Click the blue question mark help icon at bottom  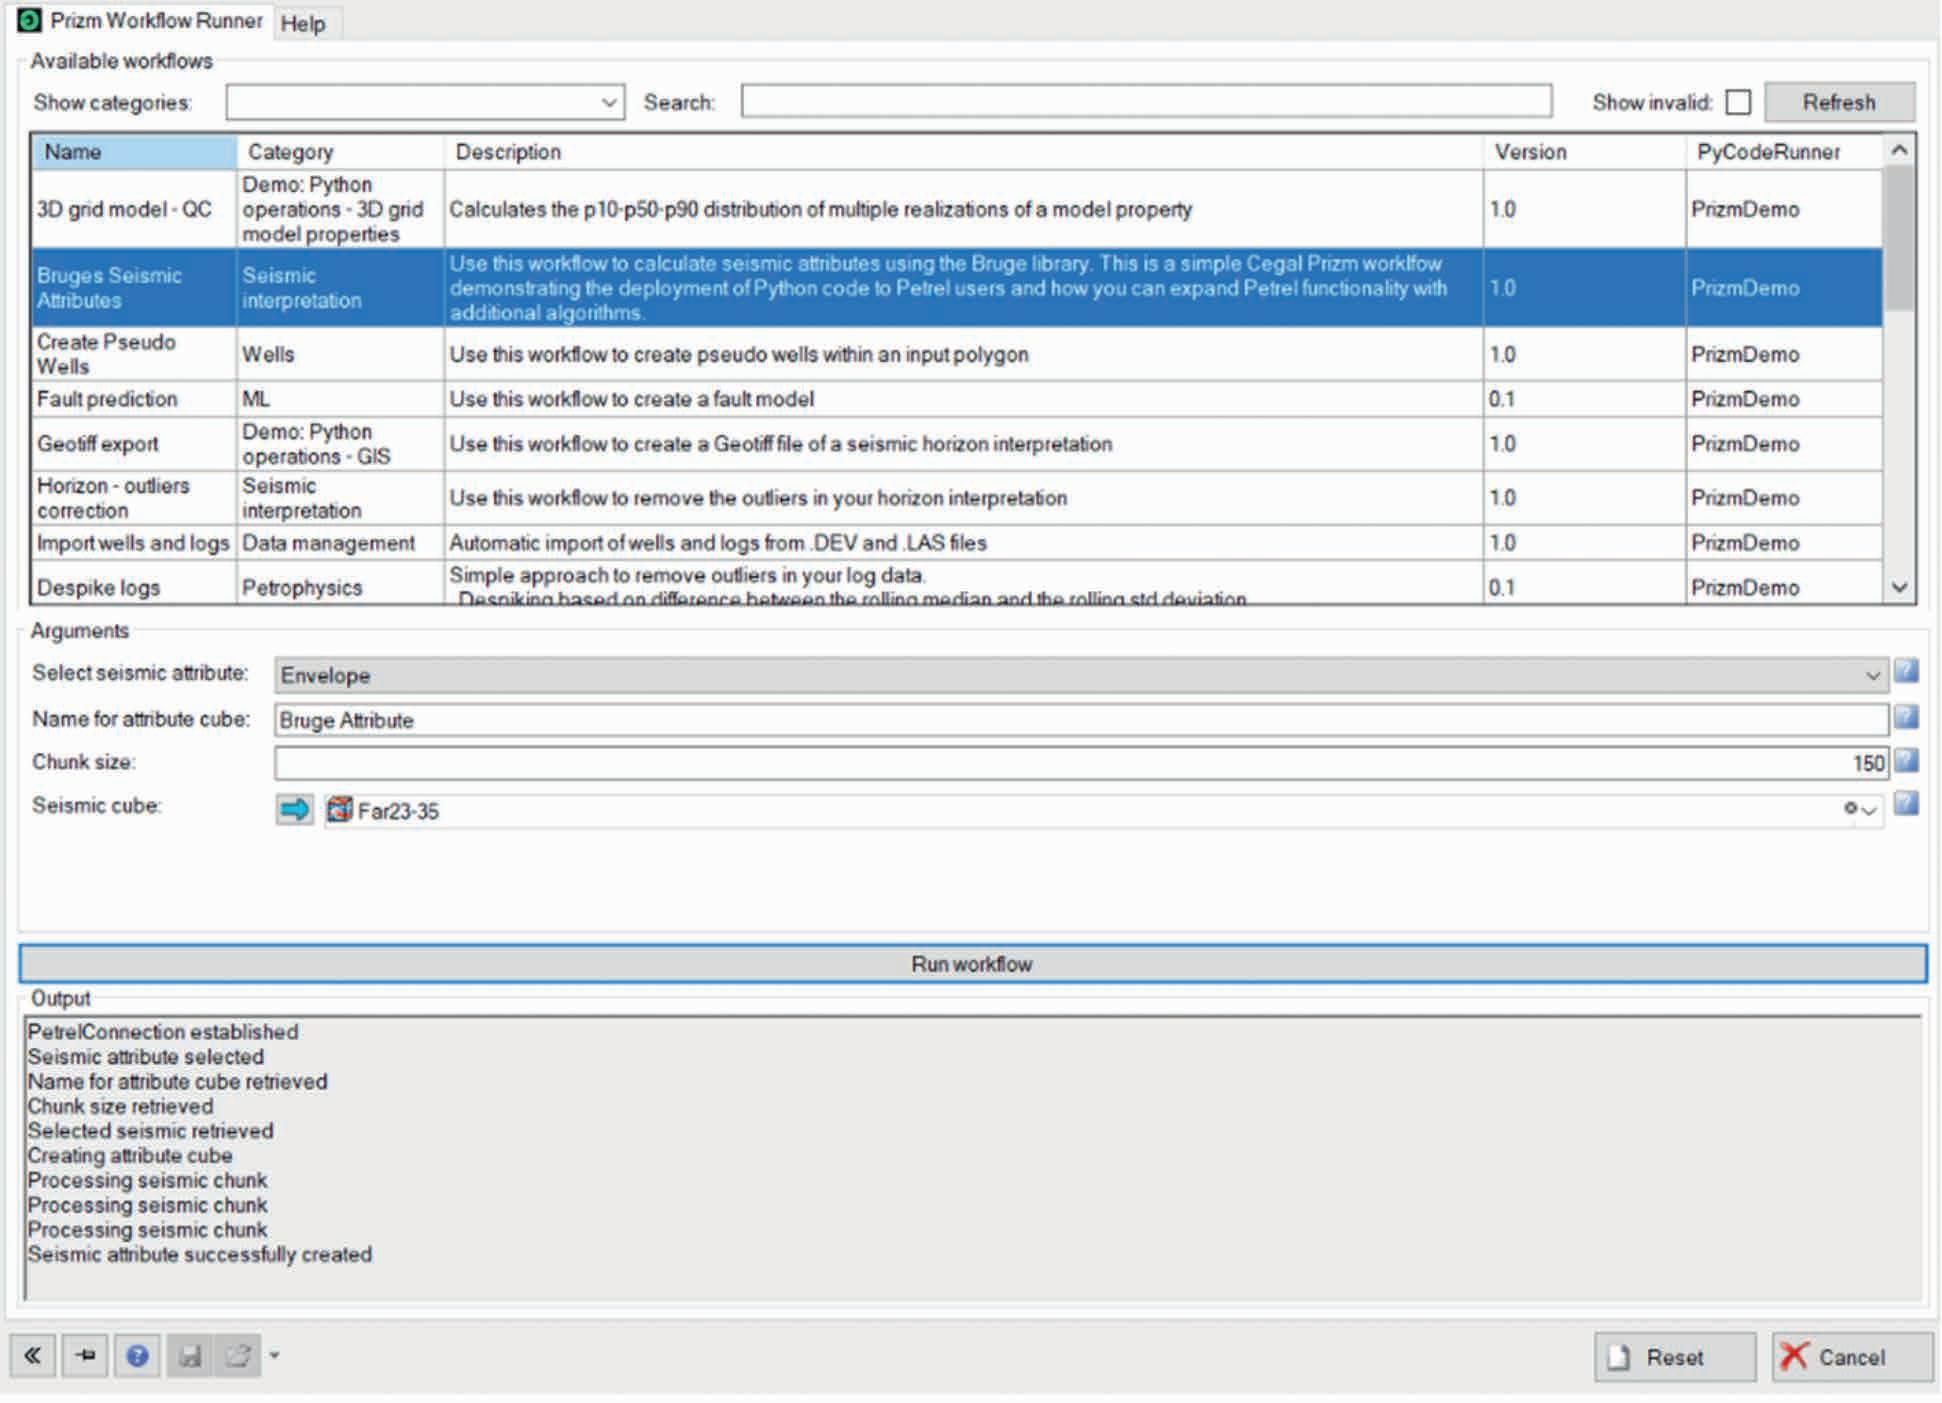(x=138, y=1356)
